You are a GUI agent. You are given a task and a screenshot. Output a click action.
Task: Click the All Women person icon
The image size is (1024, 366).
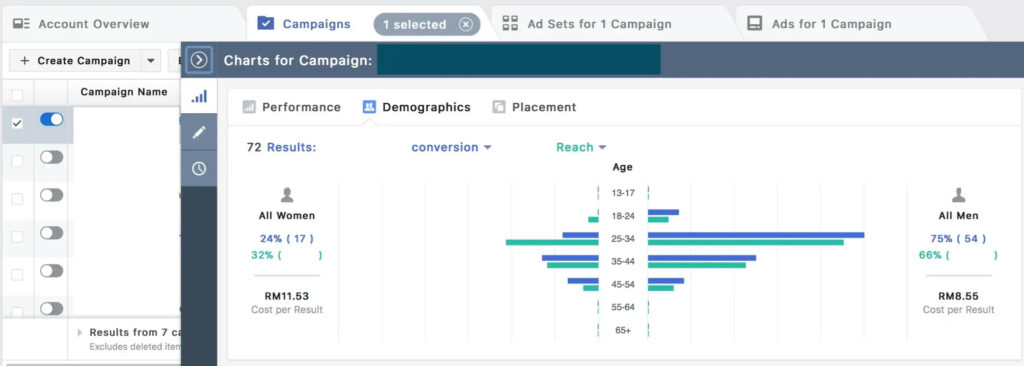point(287,195)
